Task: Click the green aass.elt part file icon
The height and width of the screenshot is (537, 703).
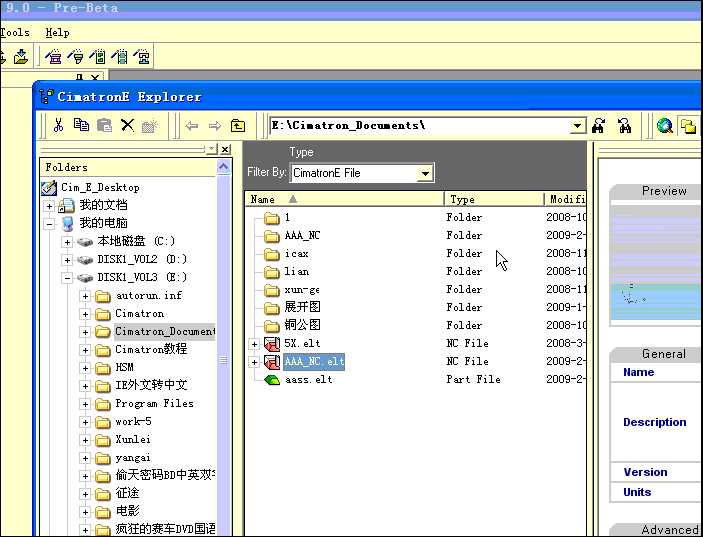Action: tap(272, 380)
